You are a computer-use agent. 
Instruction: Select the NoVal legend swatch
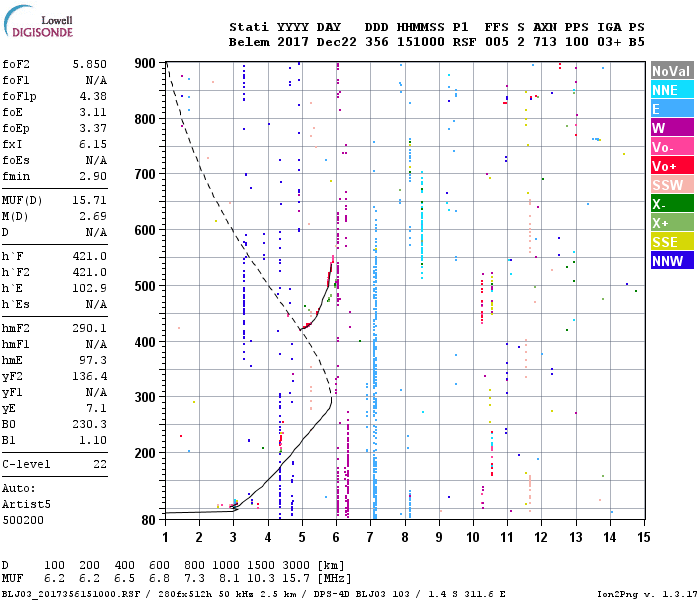coord(672,71)
